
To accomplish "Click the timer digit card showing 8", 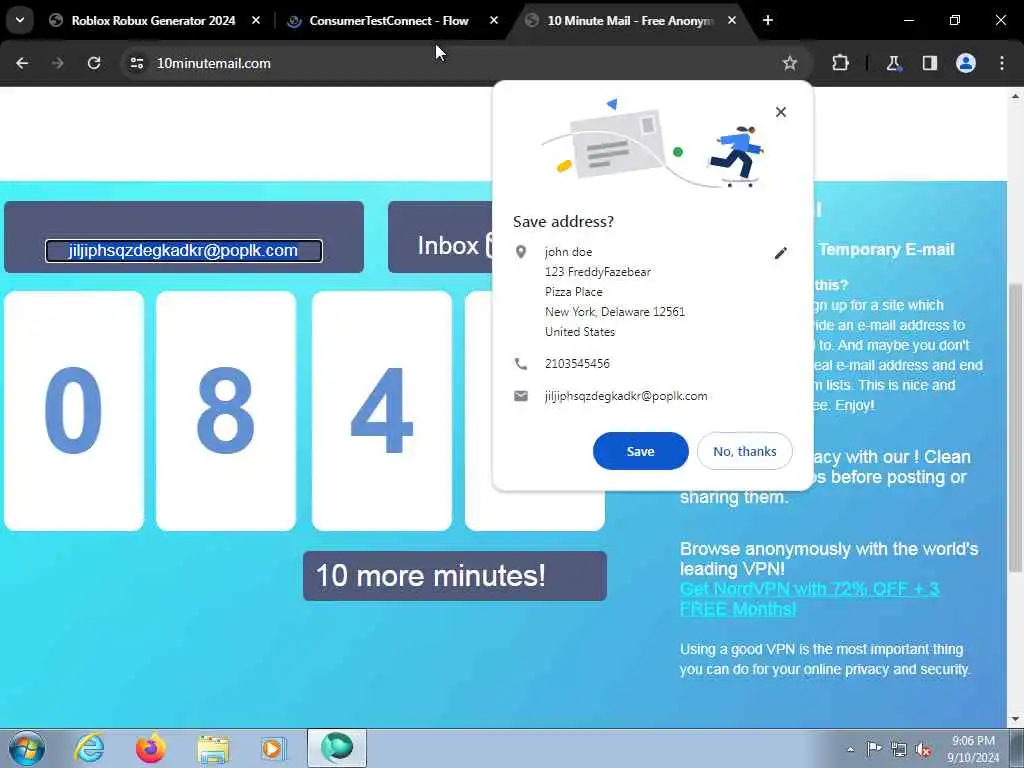I will click(x=225, y=411).
